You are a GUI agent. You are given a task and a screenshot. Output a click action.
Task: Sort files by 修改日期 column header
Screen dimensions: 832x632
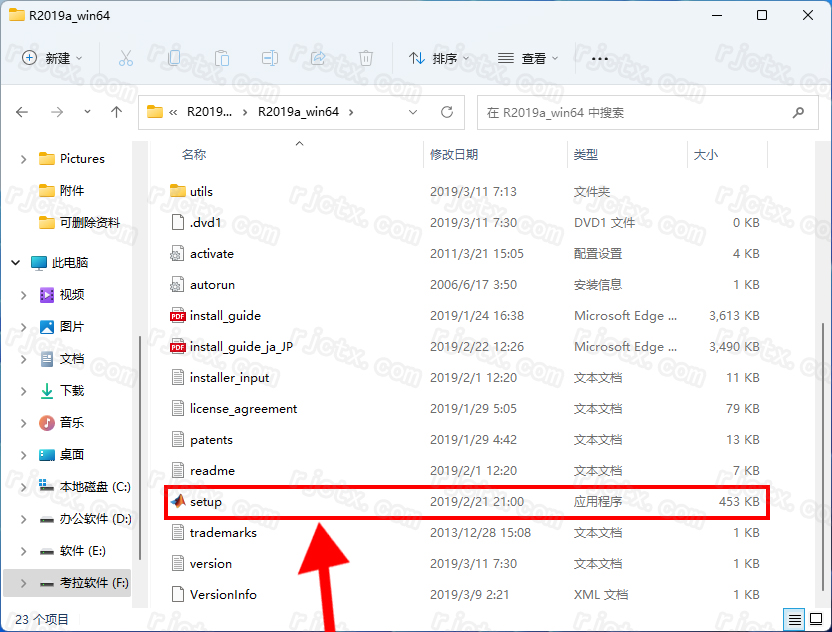click(x=454, y=155)
